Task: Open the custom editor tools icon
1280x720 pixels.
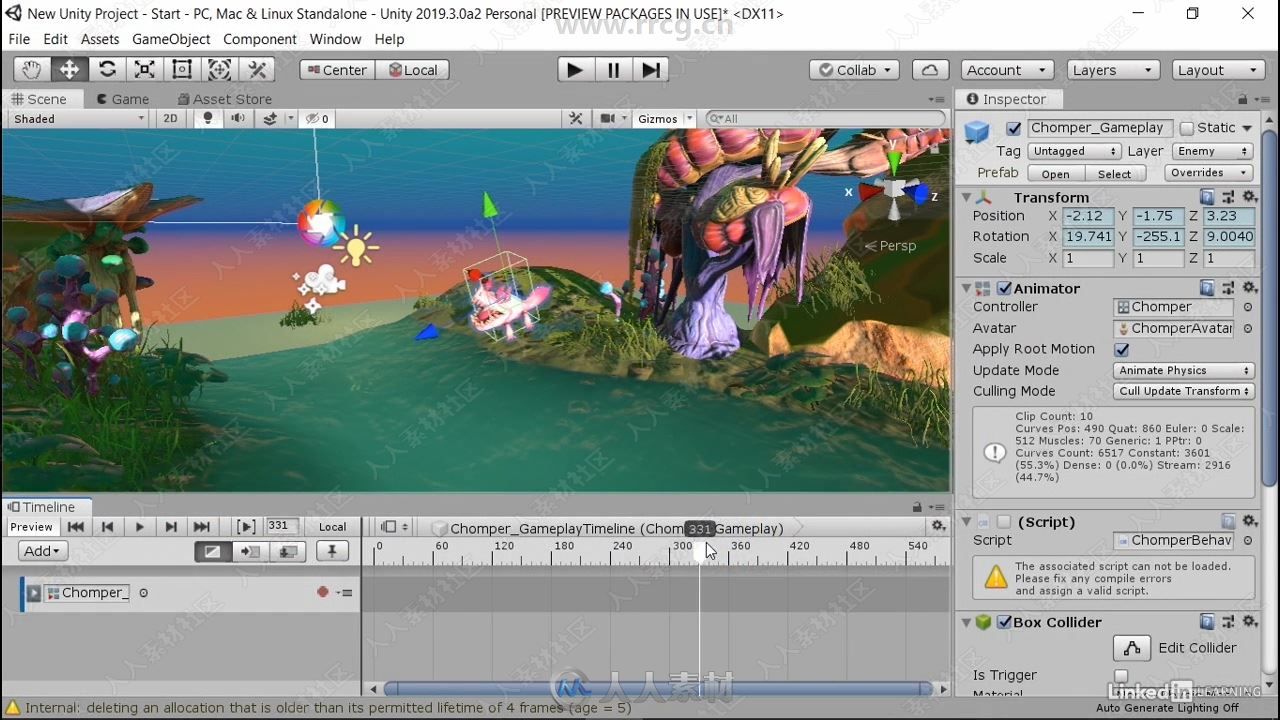Action: 257,69
